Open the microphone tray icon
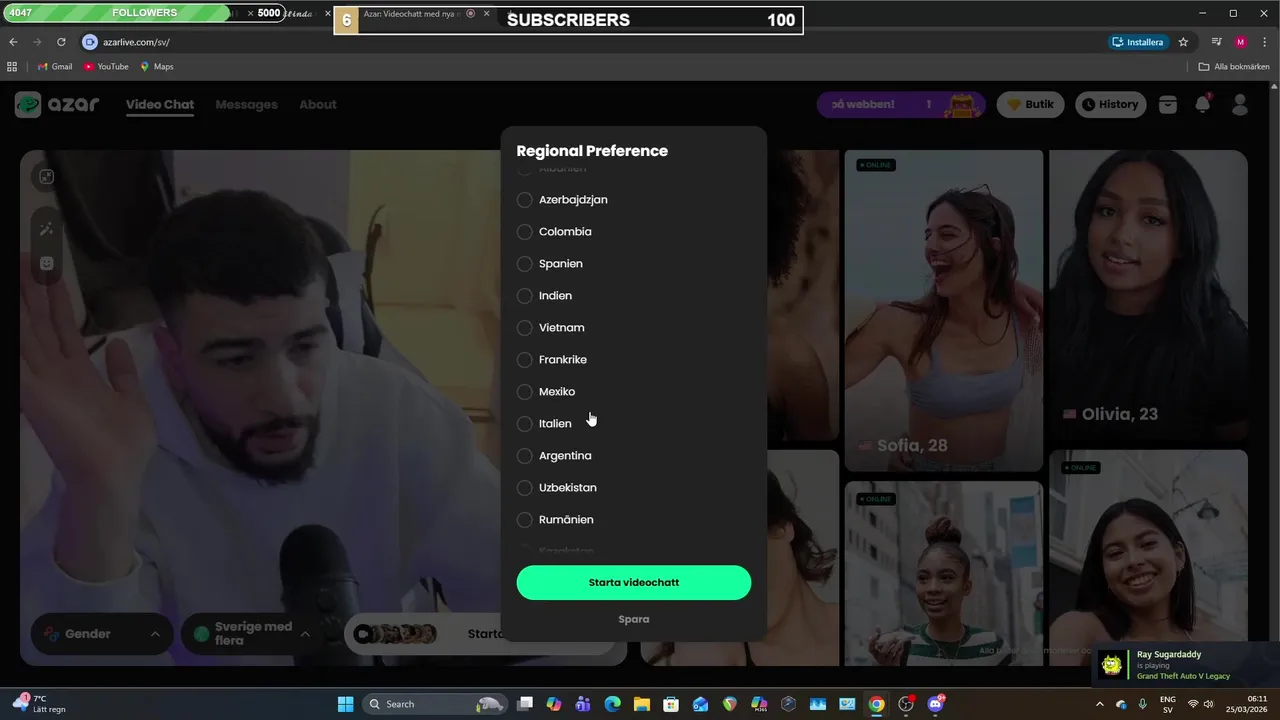The image size is (1280, 720). [x=1143, y=704]
